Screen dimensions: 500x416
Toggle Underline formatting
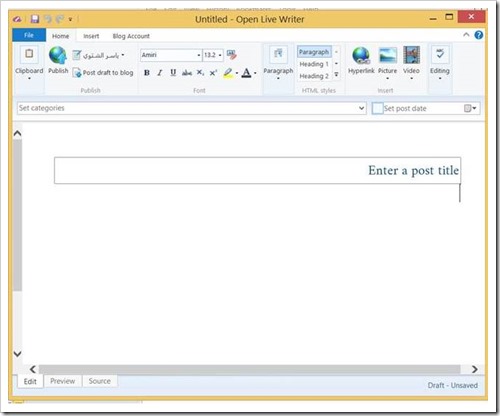pyautogui.click(x=173, y=73)
